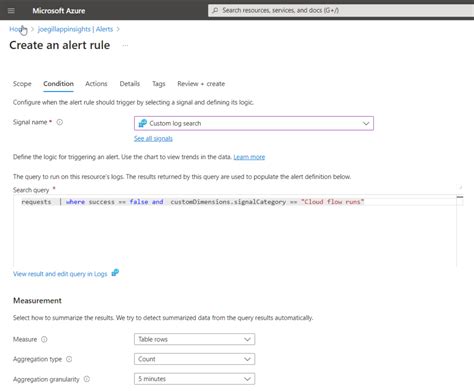Click the Custom log search signal icon
Viewport: 474px width, 391px height.
[x=143, y=123]
